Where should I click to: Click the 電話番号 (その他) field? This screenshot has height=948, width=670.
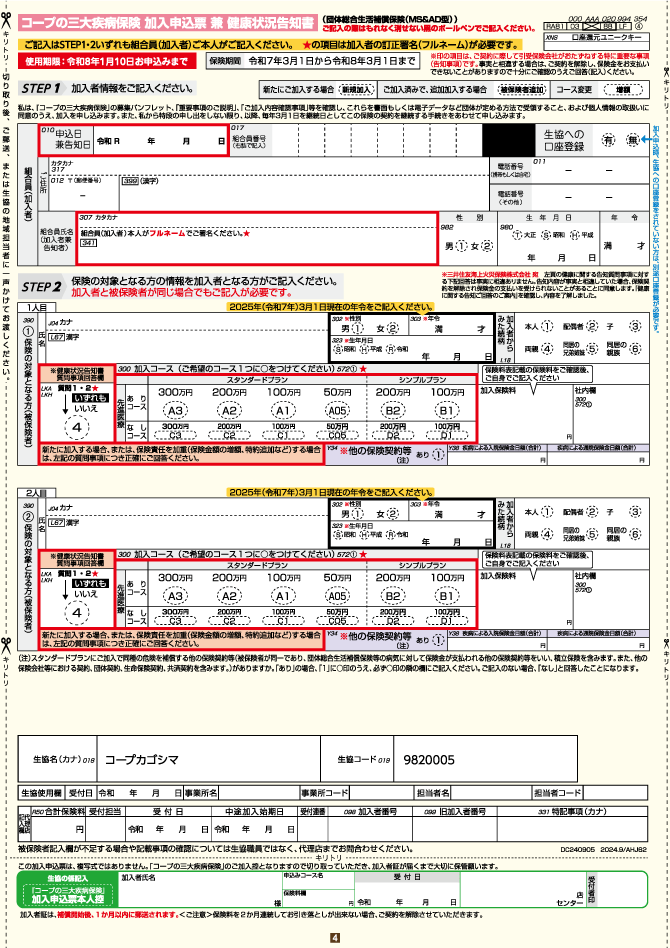pos(591,197)
